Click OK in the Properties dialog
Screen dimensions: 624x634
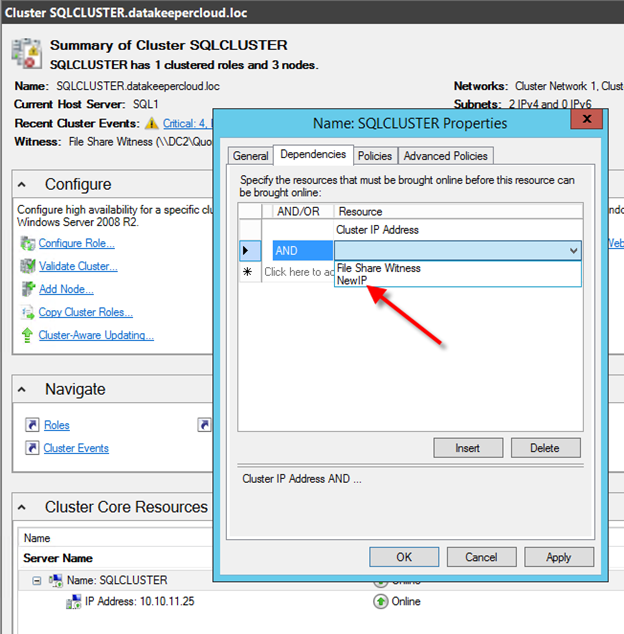click(404, 557)
